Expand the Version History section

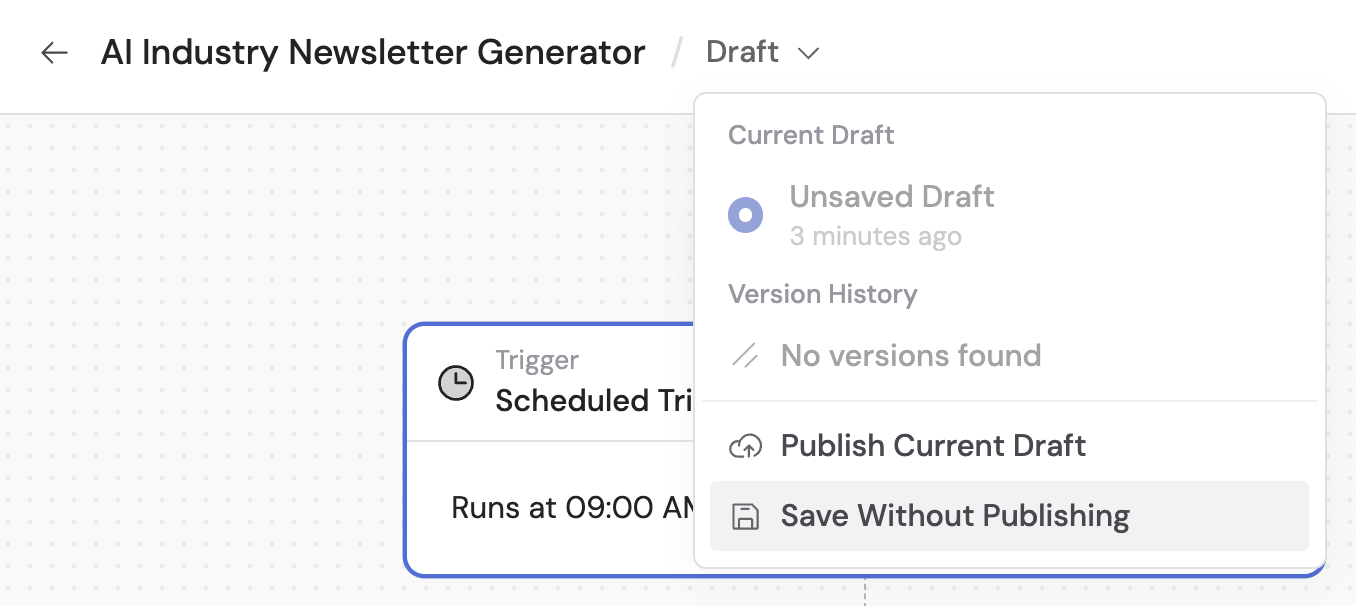click(x=823, y=293)
